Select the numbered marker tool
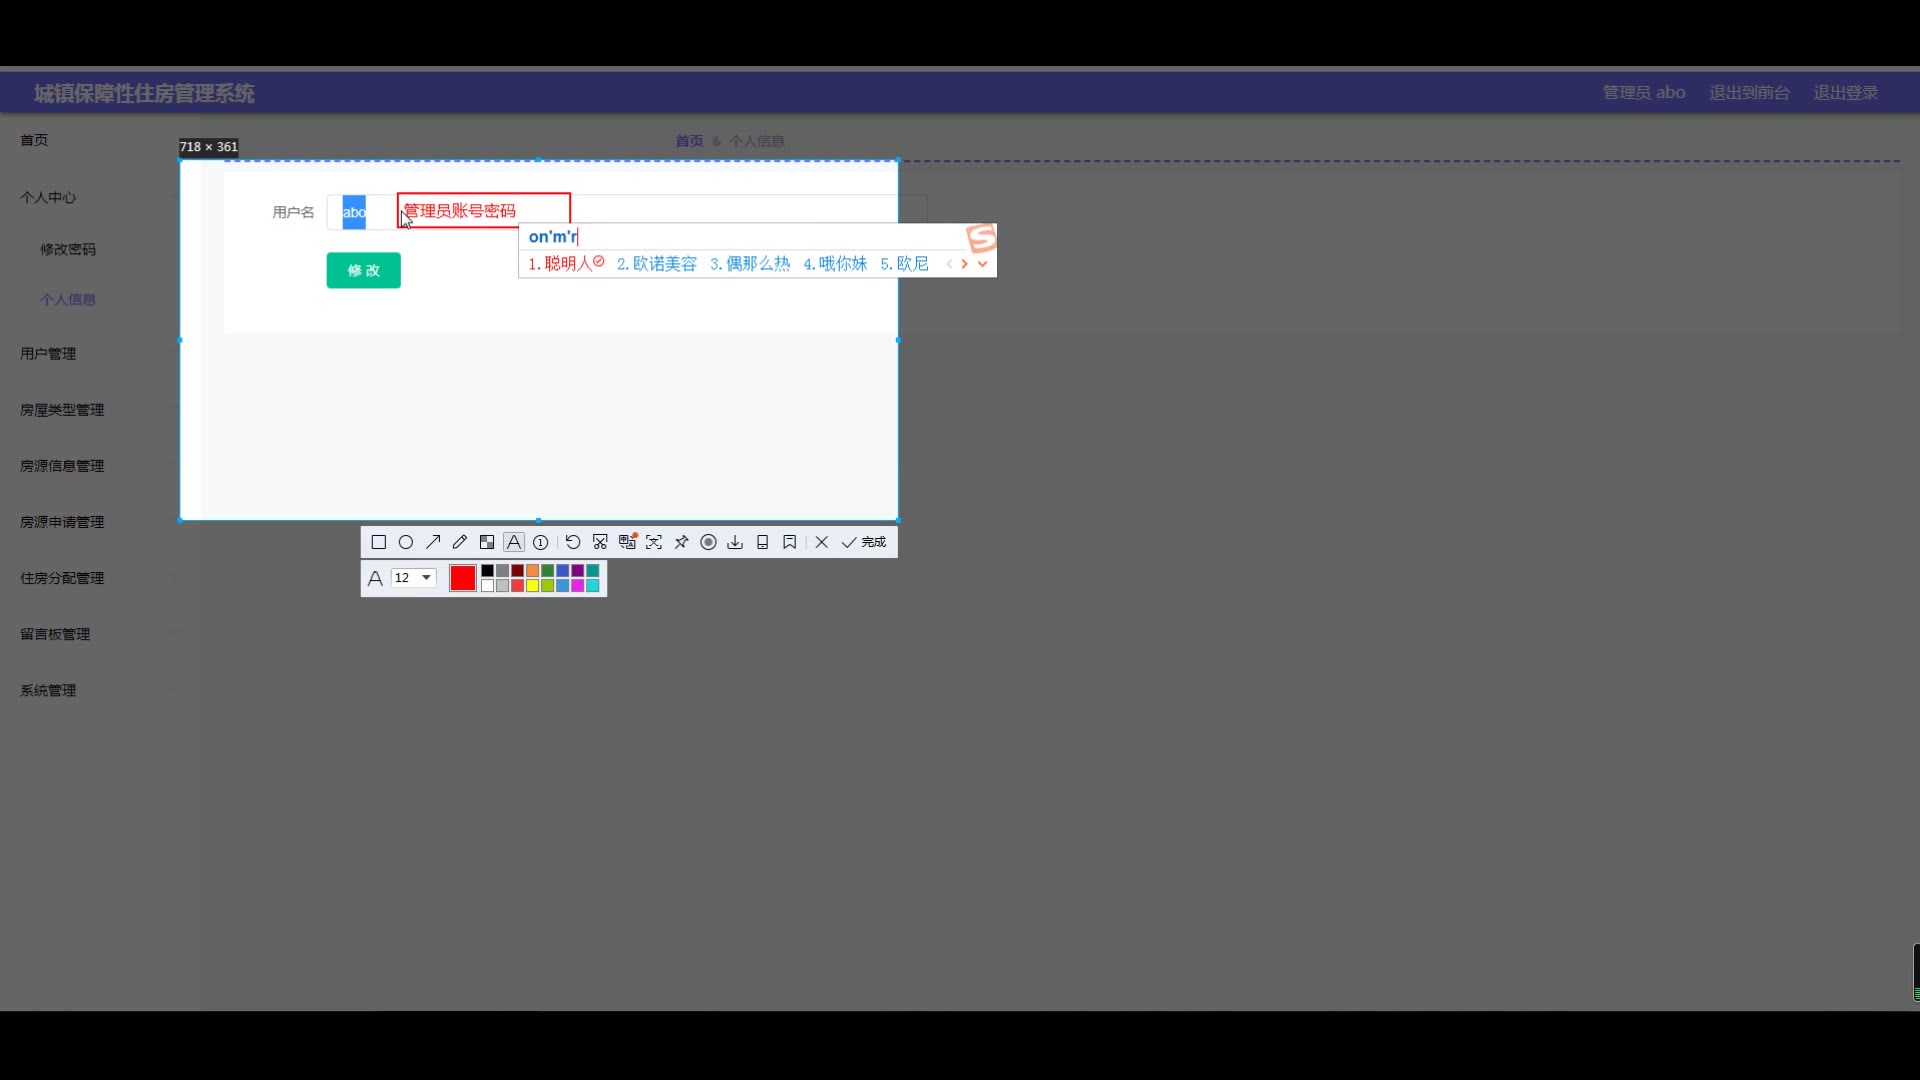The width and height of the screenshot is (1920, 1080). point(541,542)
